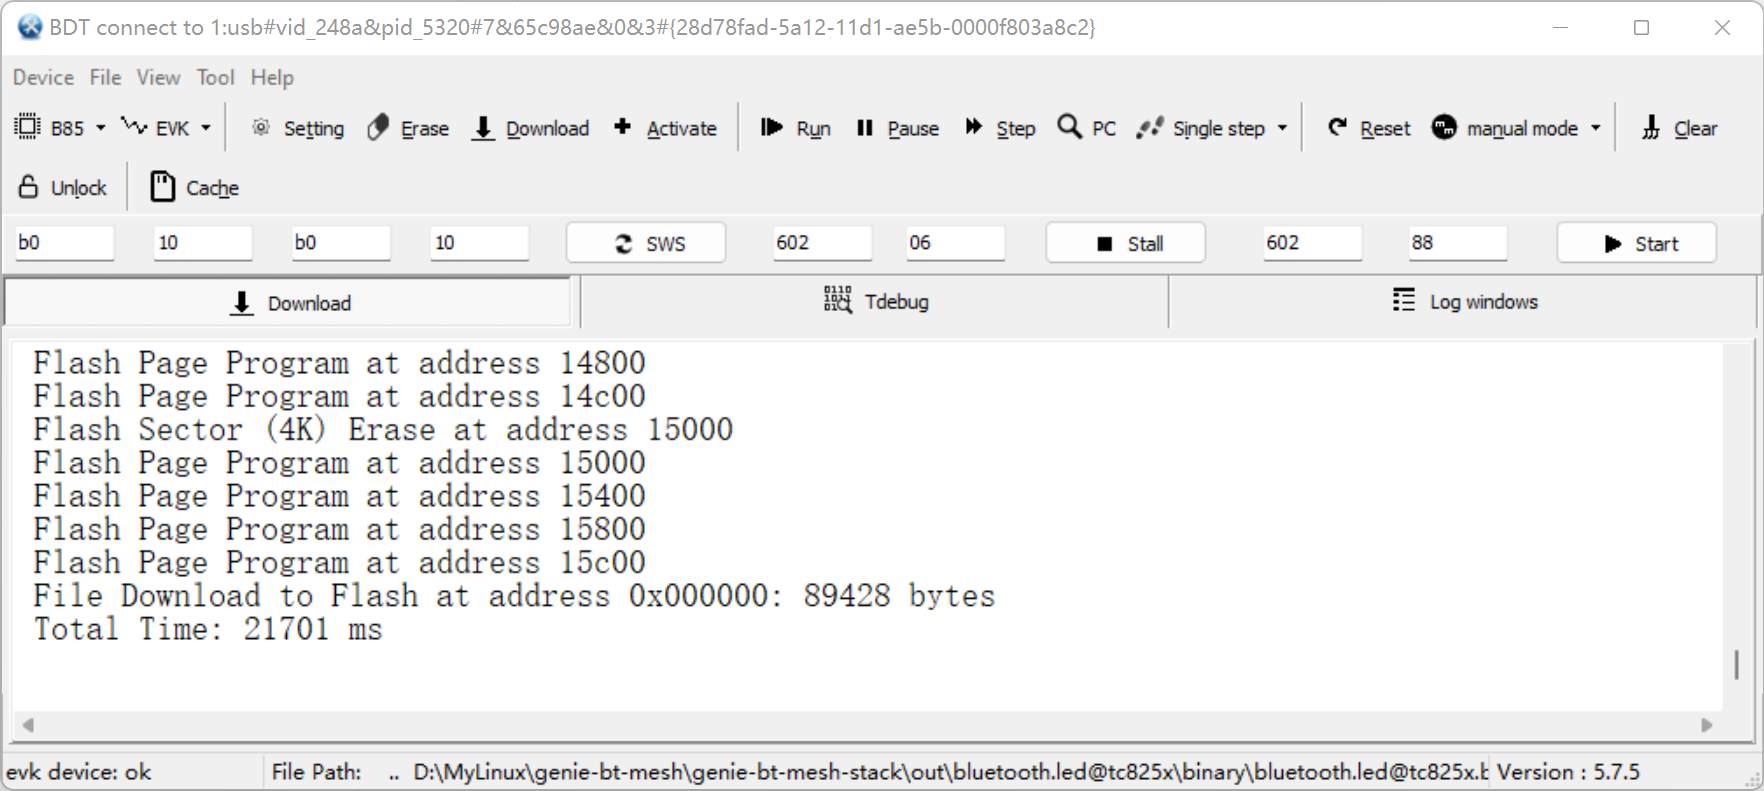
Task: Click the 'Total Time: 21701 ms' log line
Action: pyautogui.click(x=208, y=630)
